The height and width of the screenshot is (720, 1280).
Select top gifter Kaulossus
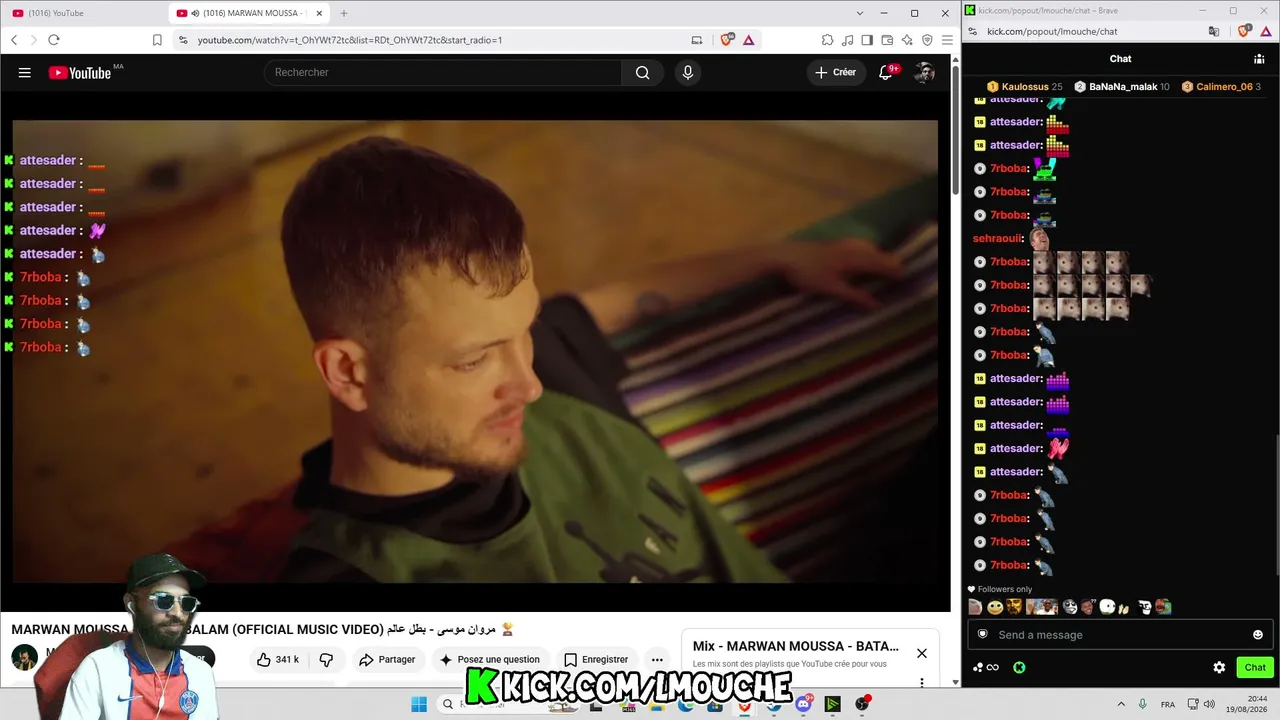coord(1025,87)
